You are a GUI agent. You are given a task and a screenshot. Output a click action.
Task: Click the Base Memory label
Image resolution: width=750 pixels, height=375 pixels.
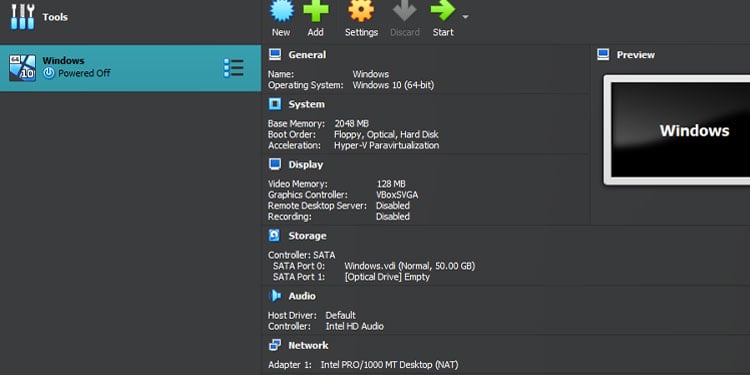pyautogui.click(x=296, y=123)
